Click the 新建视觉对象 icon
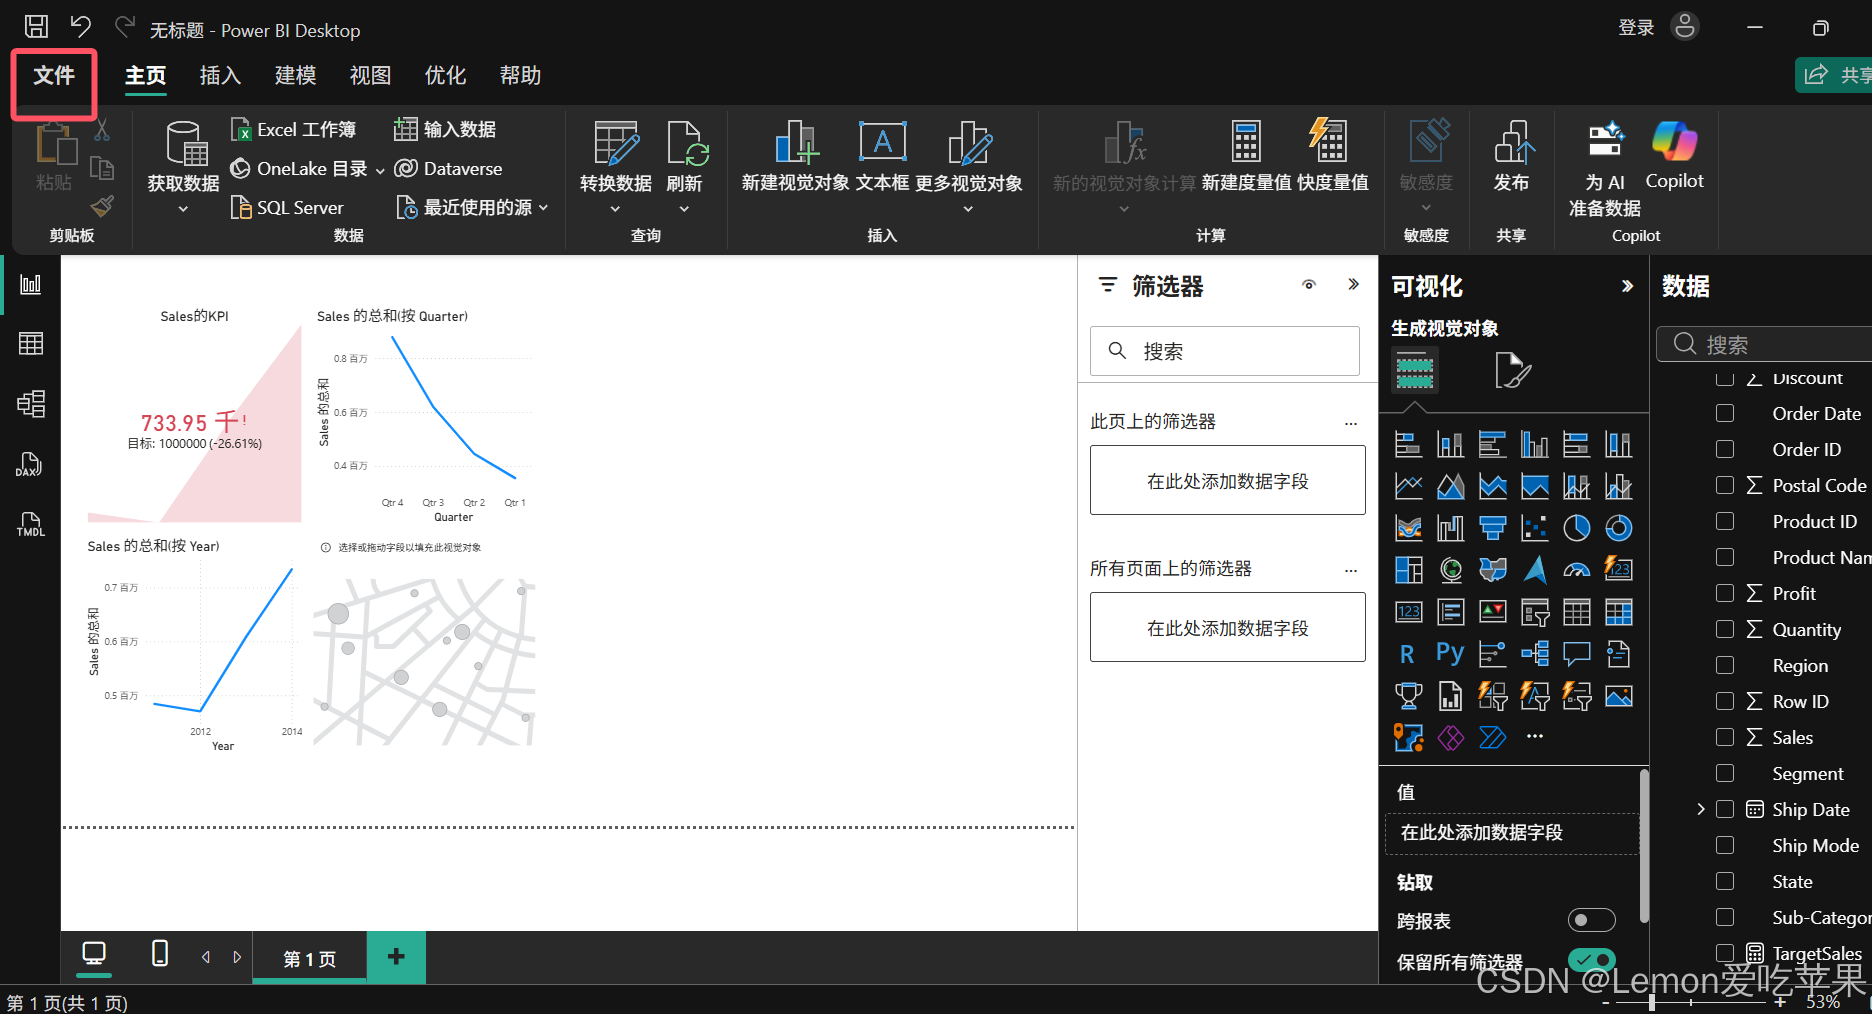 (796, 142)
